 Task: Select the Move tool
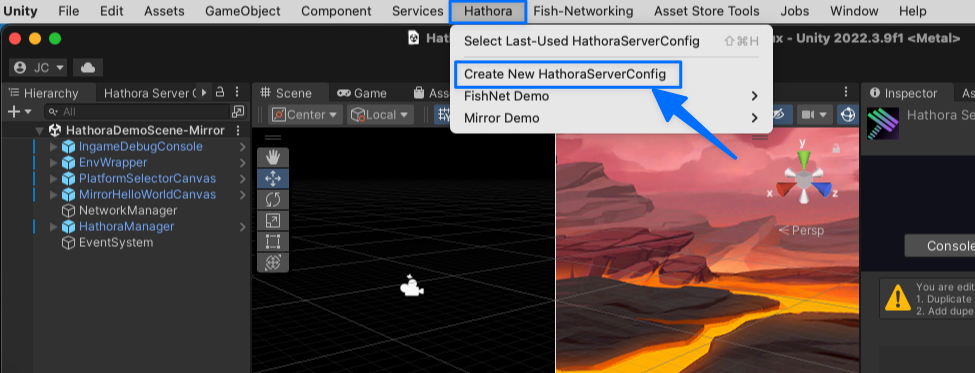[273, 179]
